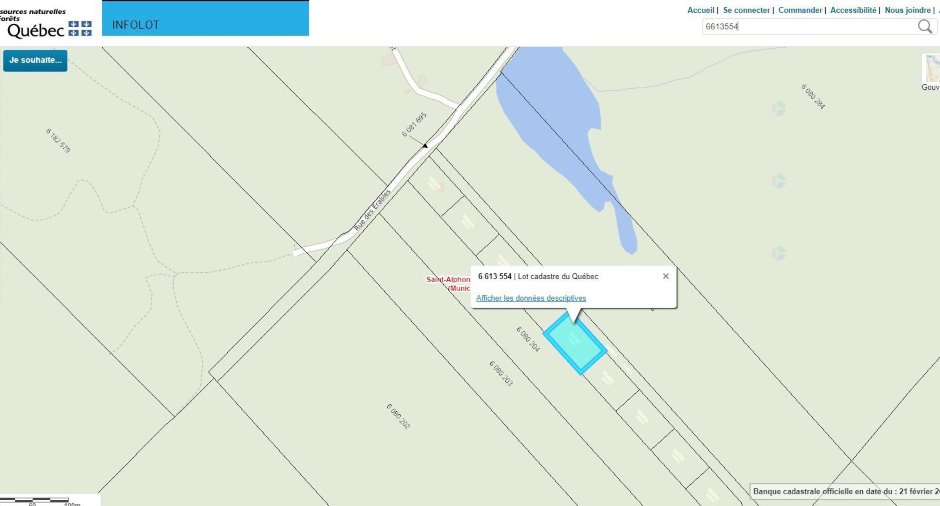Click lot label 6 080 284
The image size is (940, 506).
[813, 97]
